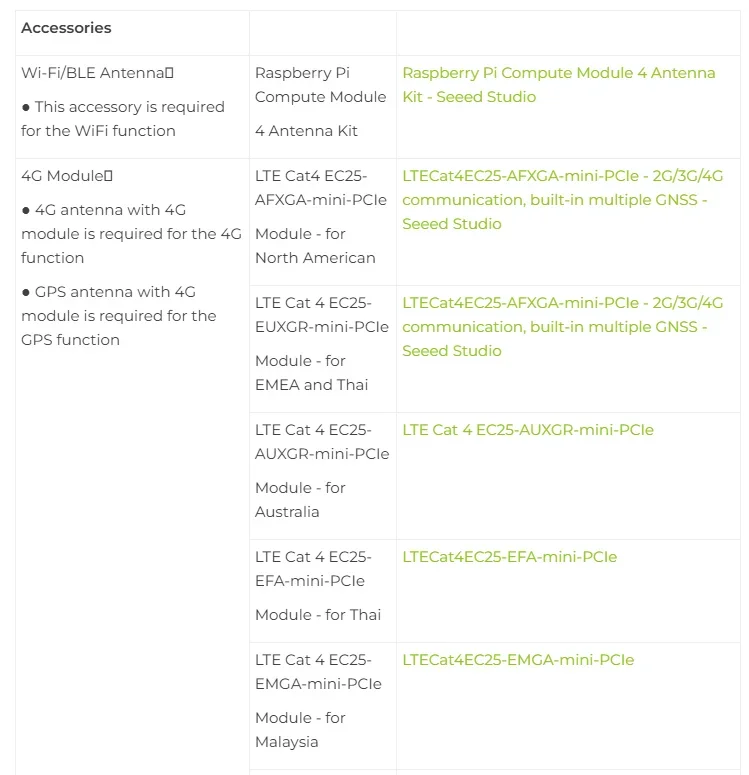Click the "Module - for Malaysia" text

pos(300,730)
